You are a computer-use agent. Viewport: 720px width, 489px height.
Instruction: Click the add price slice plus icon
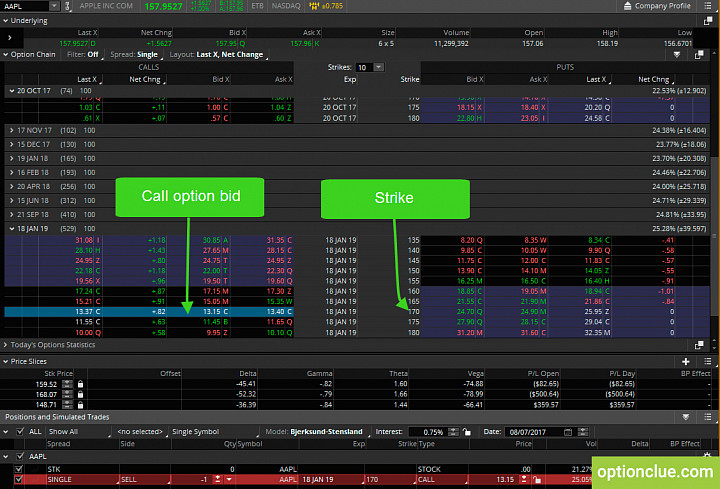coord(686,361)
